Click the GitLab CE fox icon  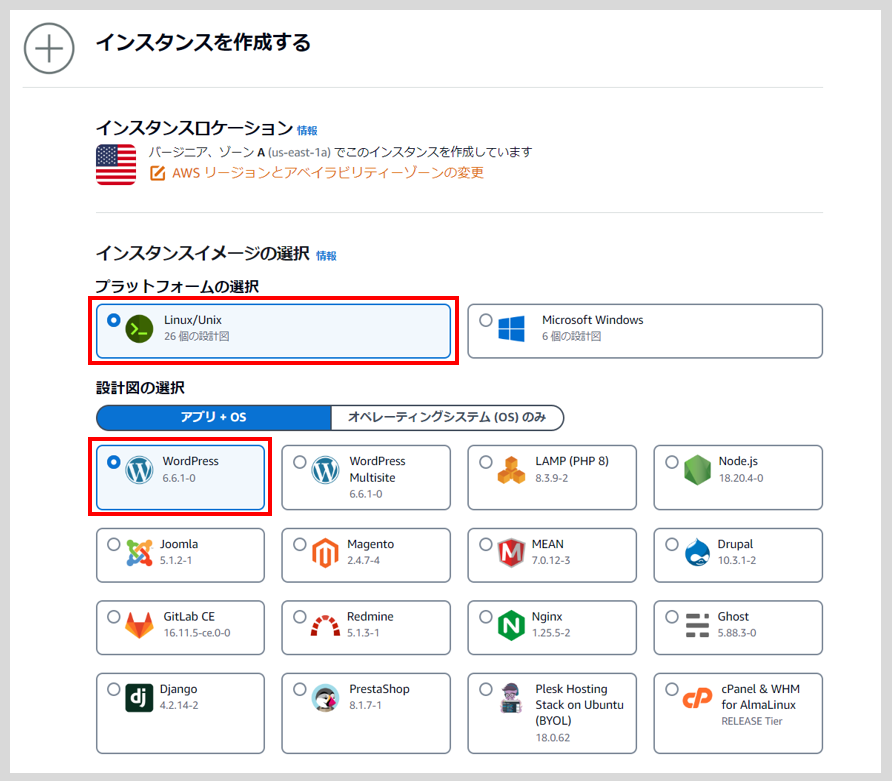[139, 626]
